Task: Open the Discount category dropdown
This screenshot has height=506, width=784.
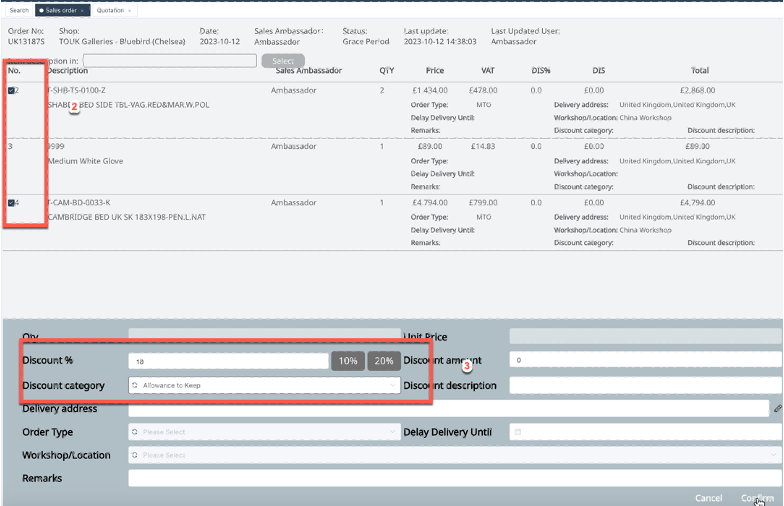Action: [264, 385]
